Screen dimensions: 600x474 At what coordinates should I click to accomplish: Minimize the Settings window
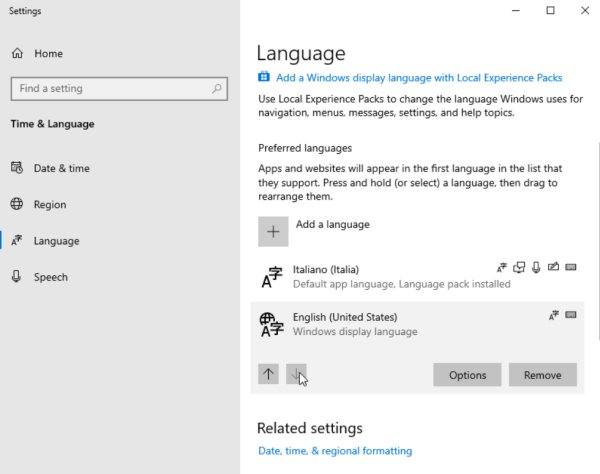516,10
